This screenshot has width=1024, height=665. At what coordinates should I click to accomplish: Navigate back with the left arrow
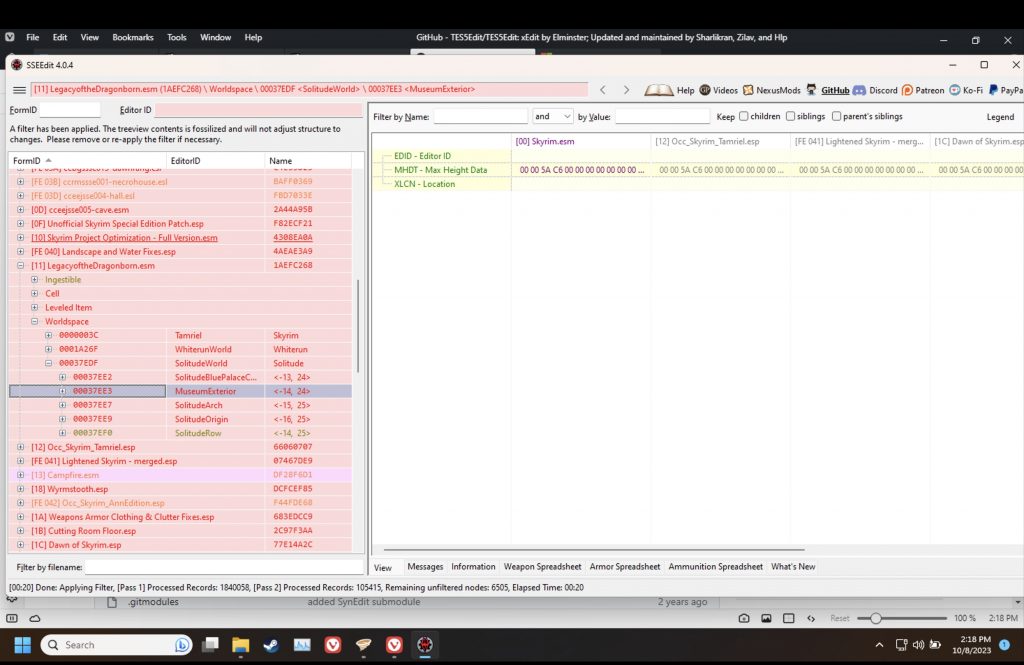pyautogui.click(x=603, y=90)
